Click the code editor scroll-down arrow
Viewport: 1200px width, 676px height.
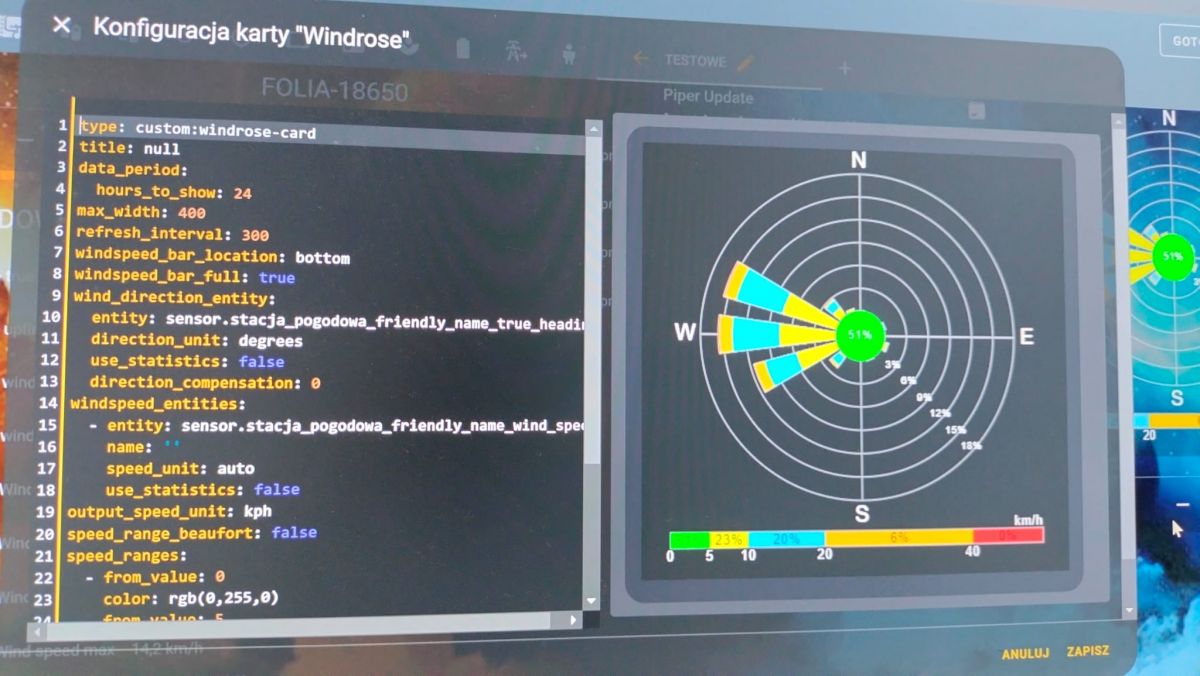[x=591, y=600]
